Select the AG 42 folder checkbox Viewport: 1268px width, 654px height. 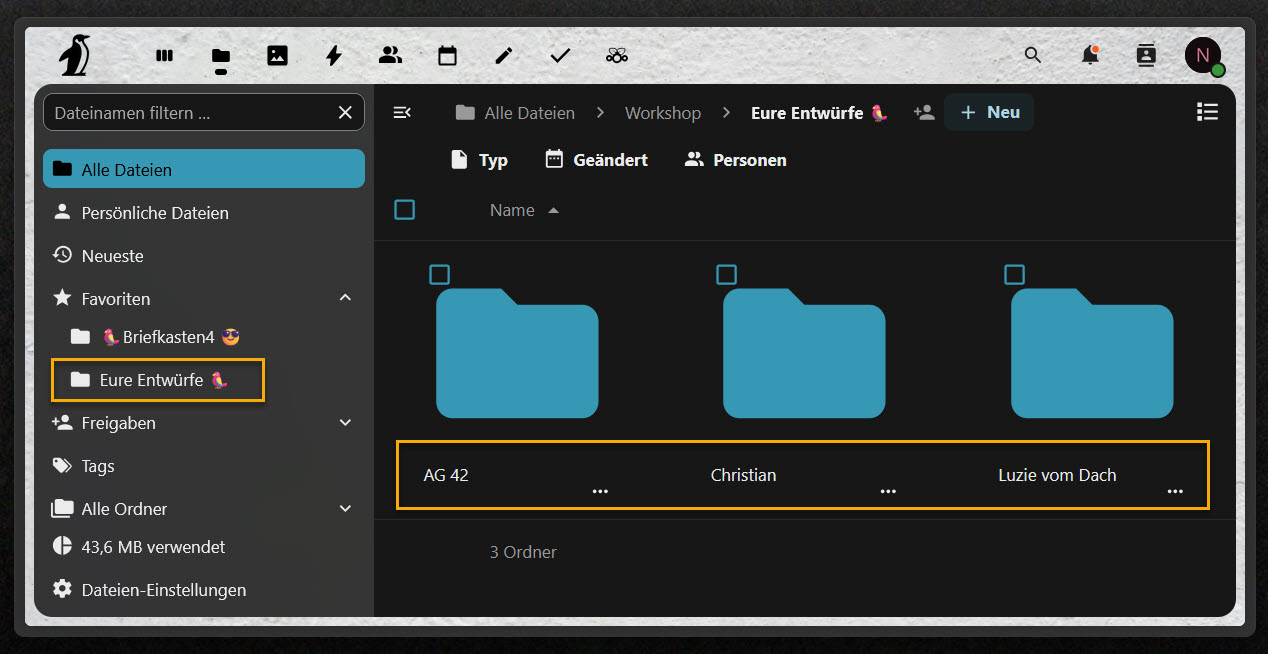point(439,275)
